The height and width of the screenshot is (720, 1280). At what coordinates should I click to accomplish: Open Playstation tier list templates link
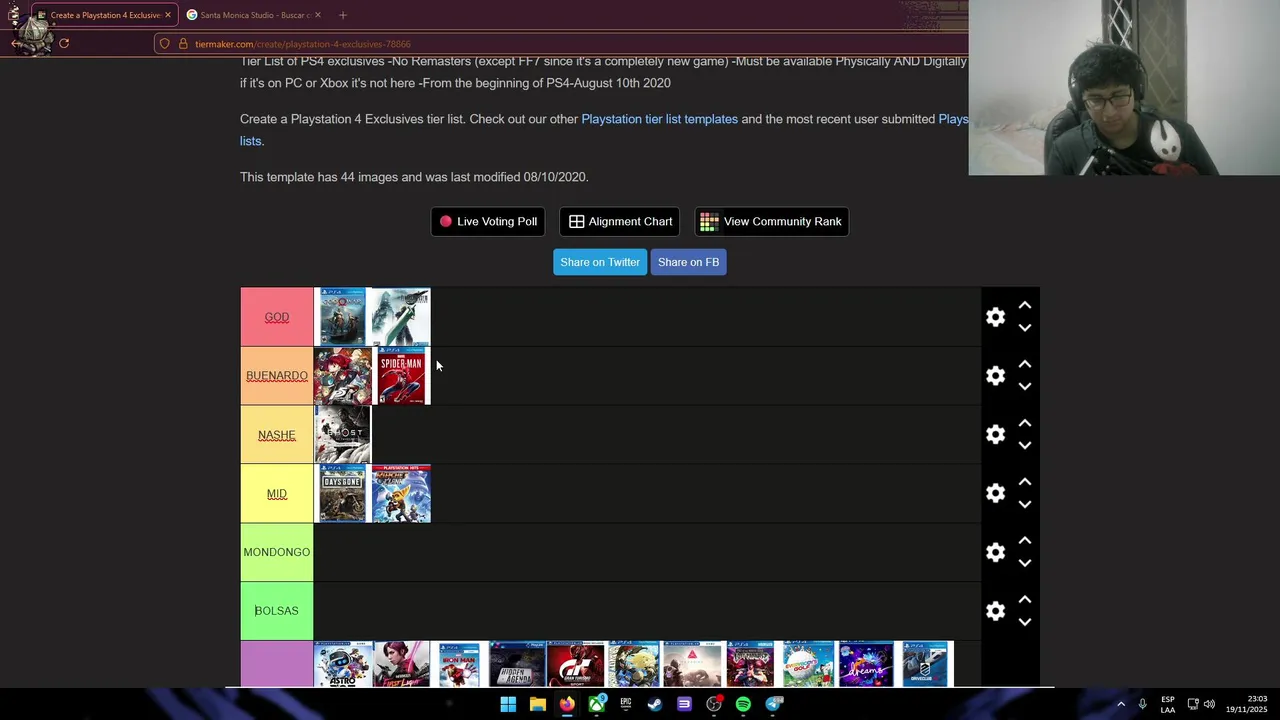tap(660, 119)
